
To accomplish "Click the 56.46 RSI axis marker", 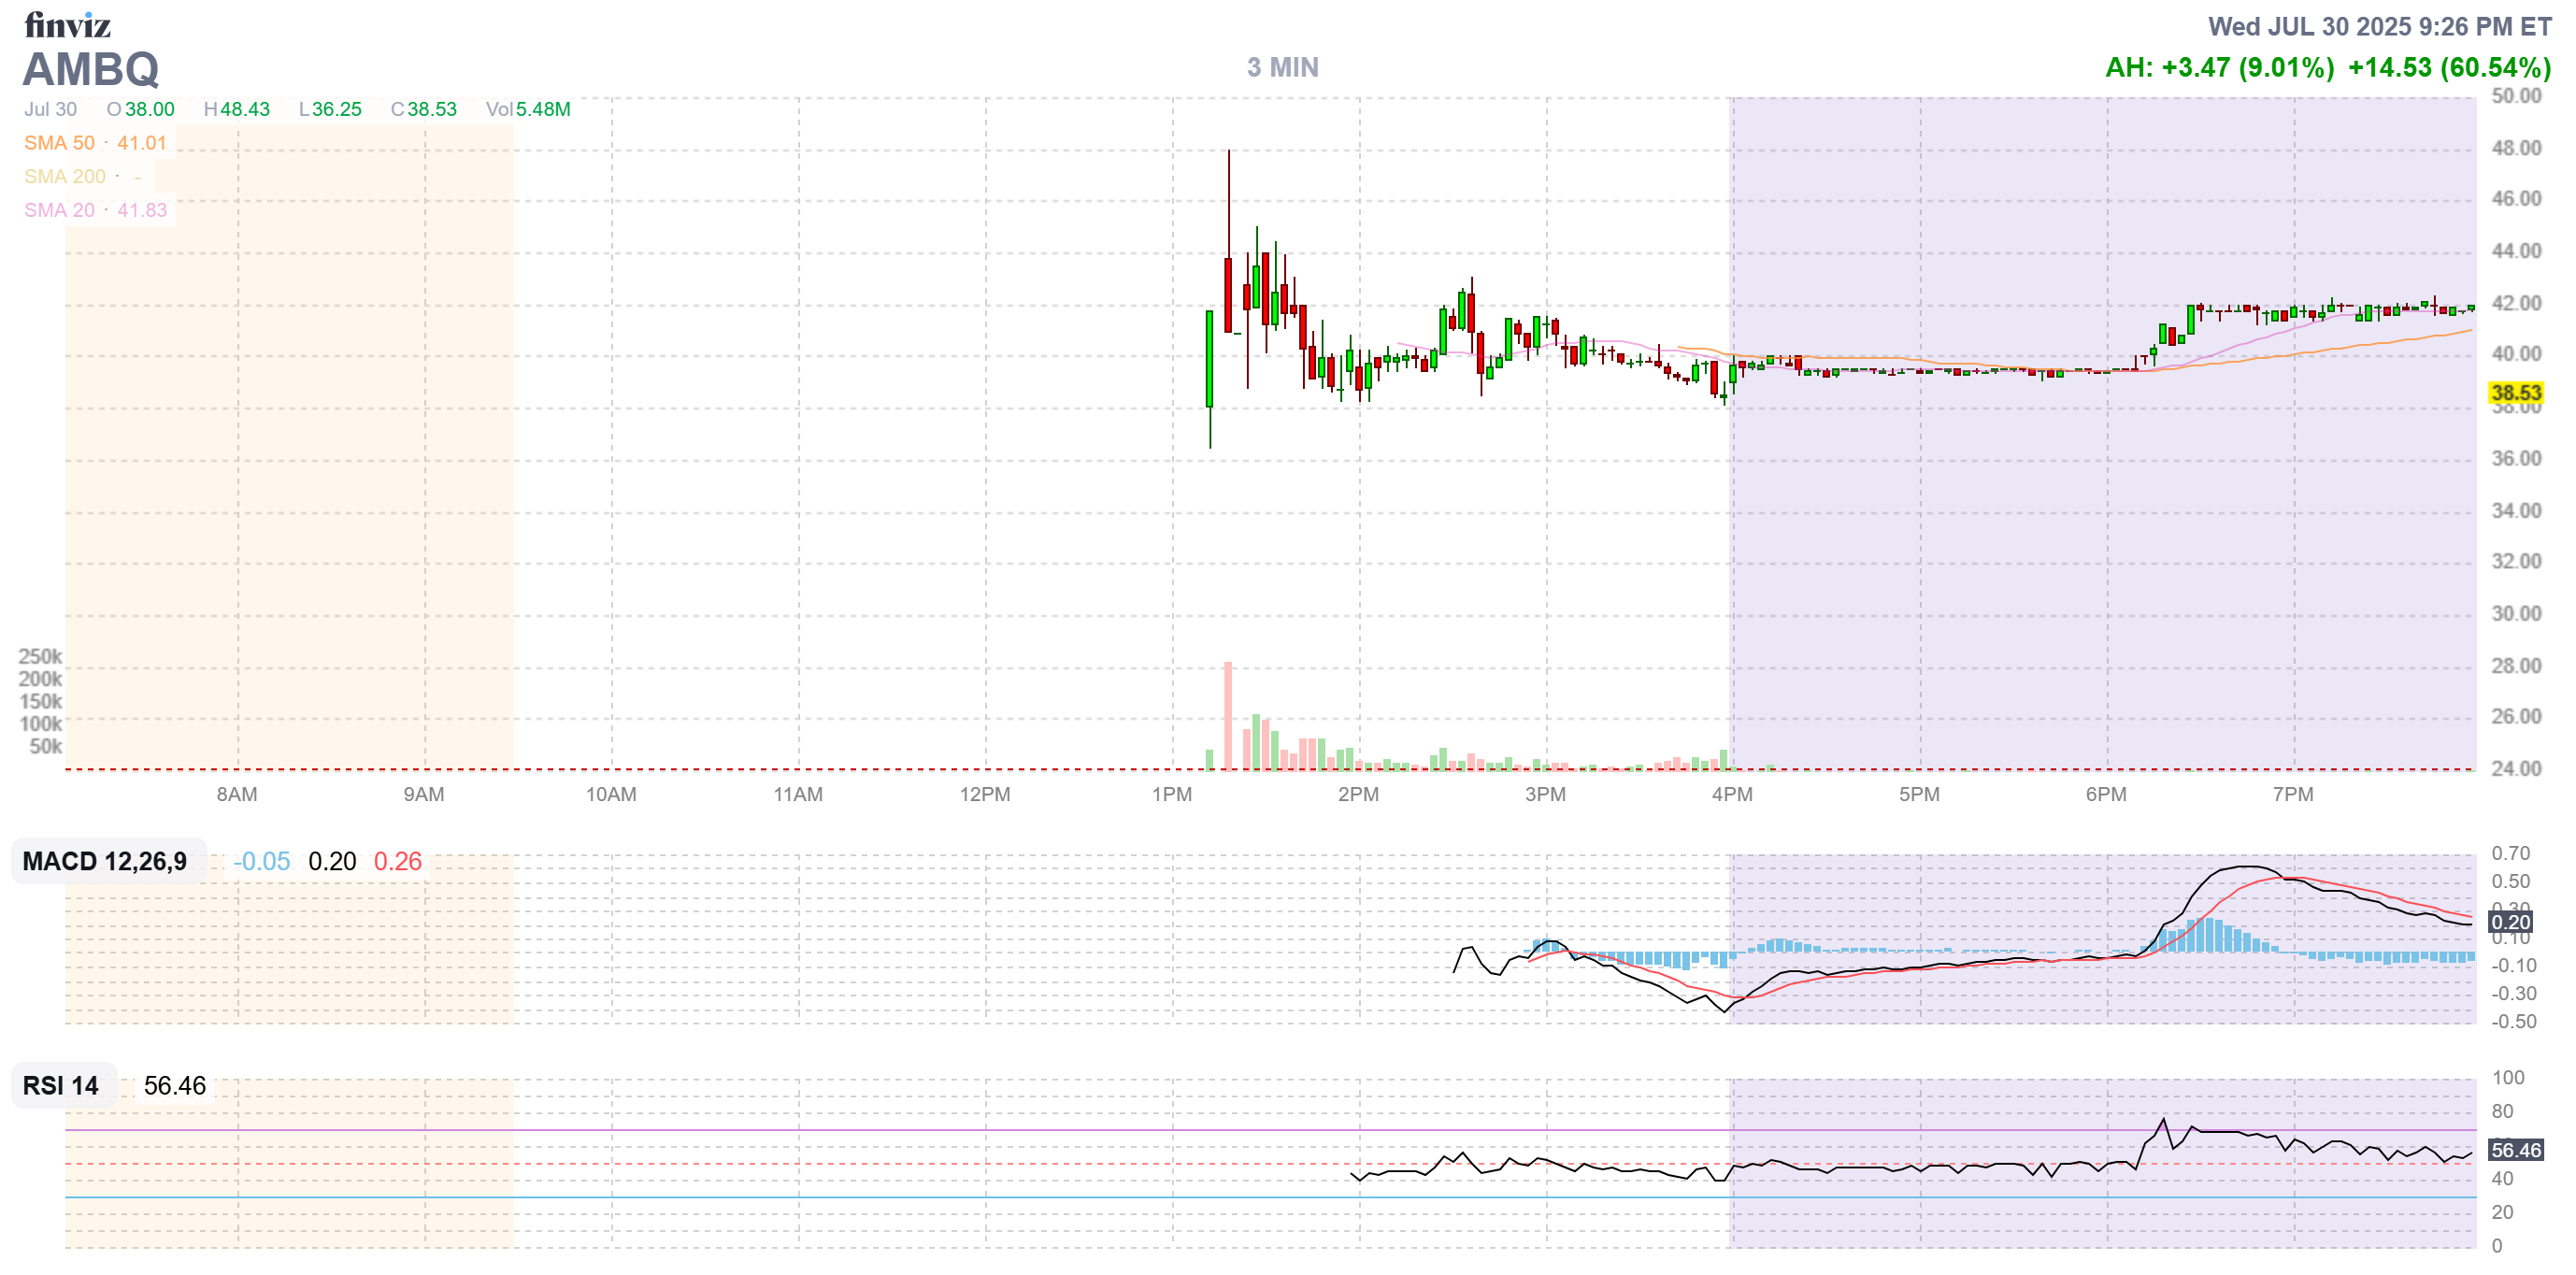I will tap(2515, 1151).
